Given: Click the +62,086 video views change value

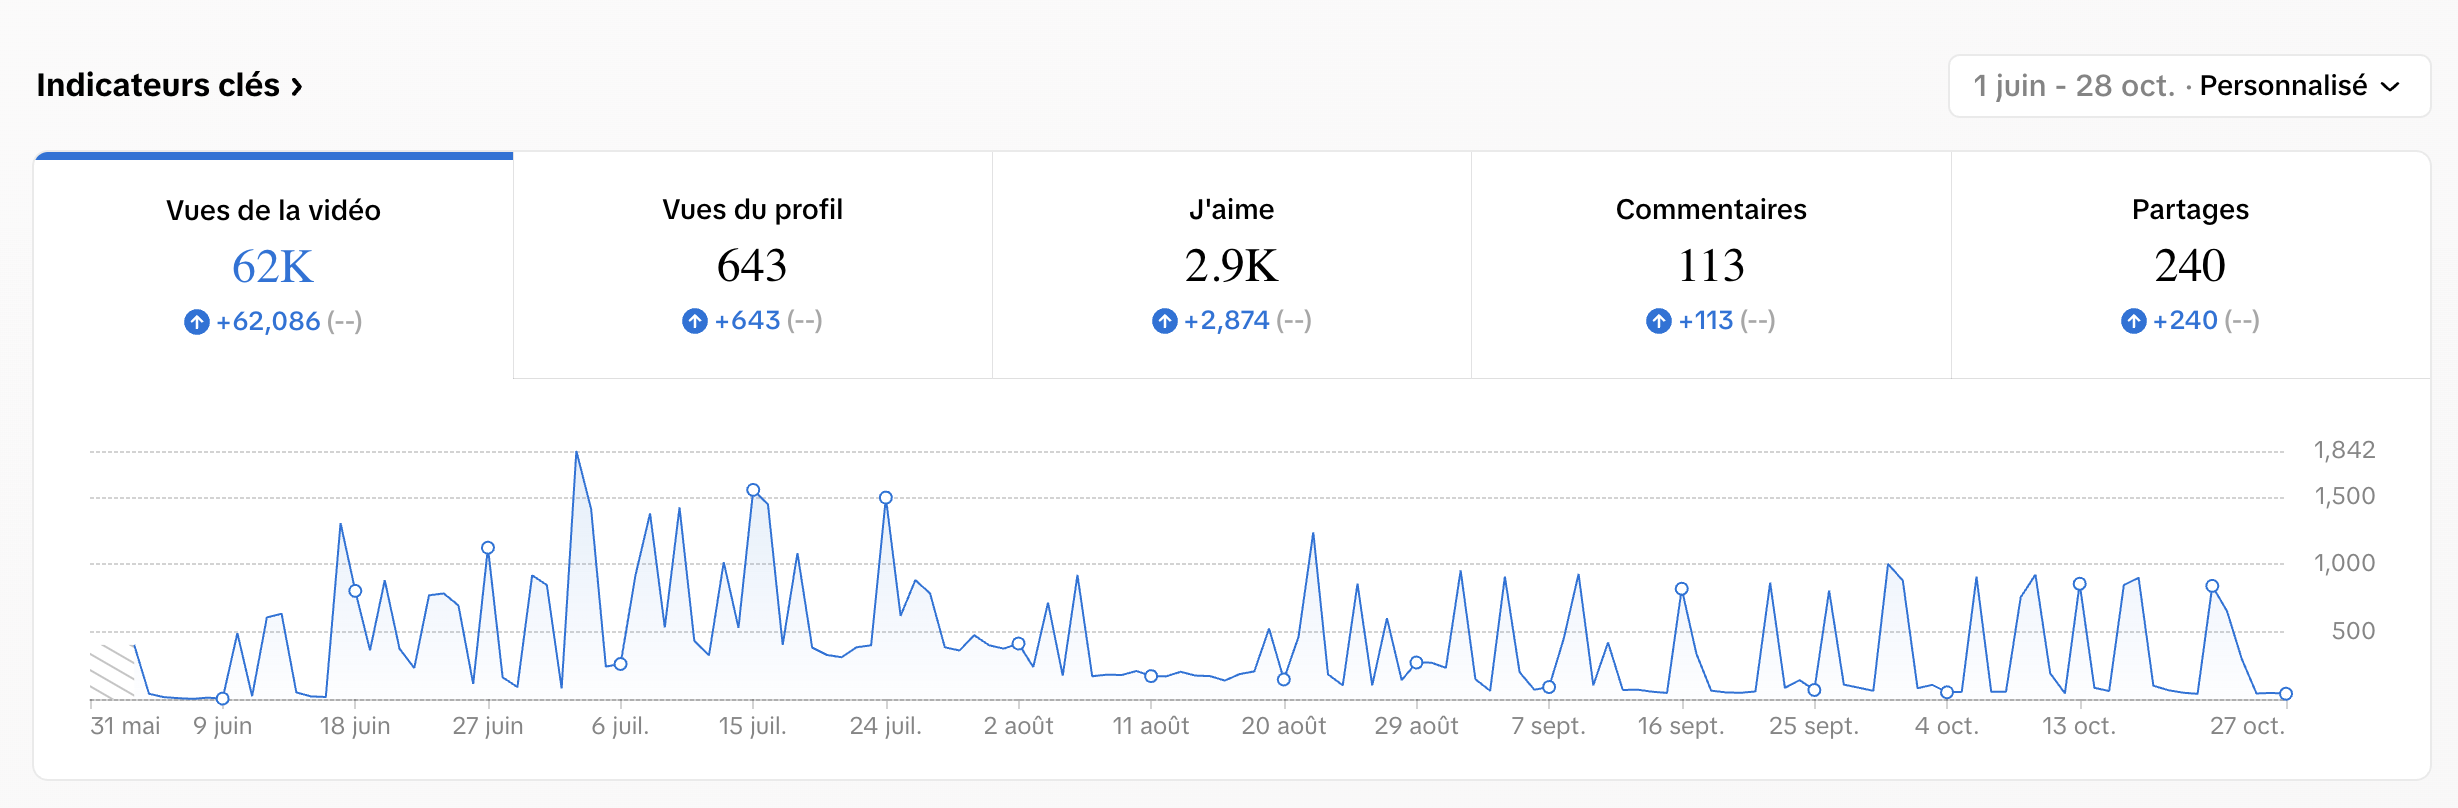Looking at the screenshot, I should (268, 322).
